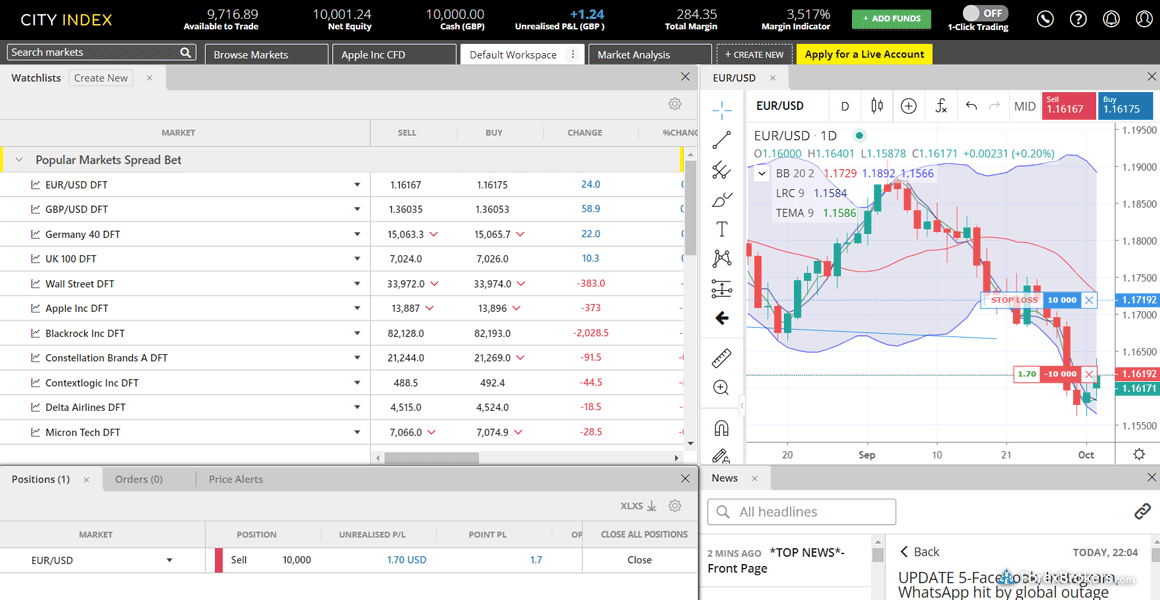Click the watchlist vertical scrollbar thumb
The image size is (1160, 600).
[x=691, y=209]
